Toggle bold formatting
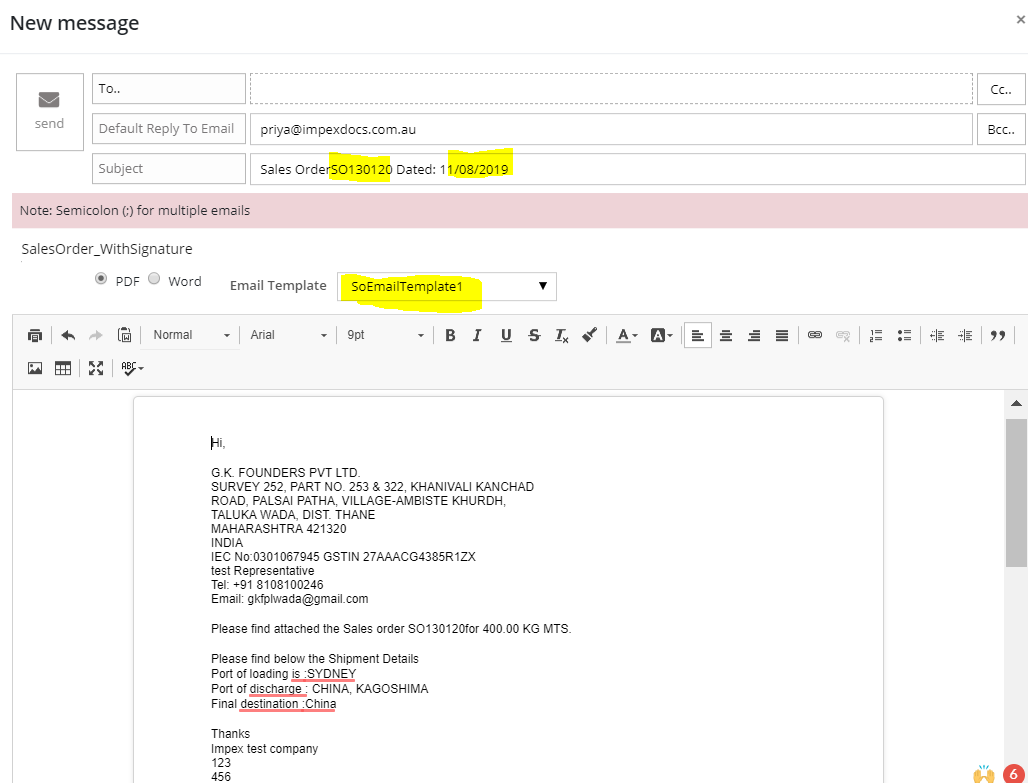The height and width of the screenshot is (783, 1028). pyautogui.click(x=450, y=335)
